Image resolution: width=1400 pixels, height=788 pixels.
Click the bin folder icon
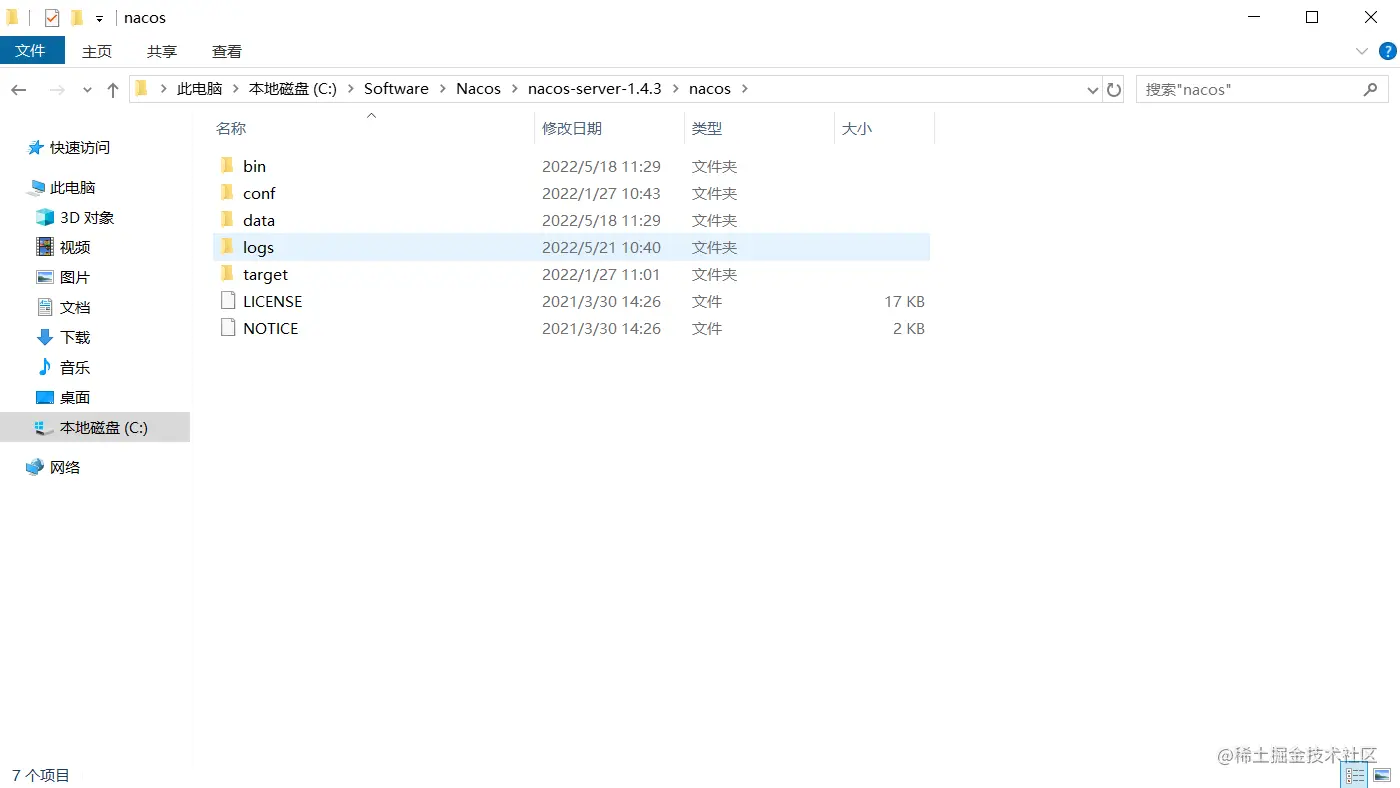227,166
